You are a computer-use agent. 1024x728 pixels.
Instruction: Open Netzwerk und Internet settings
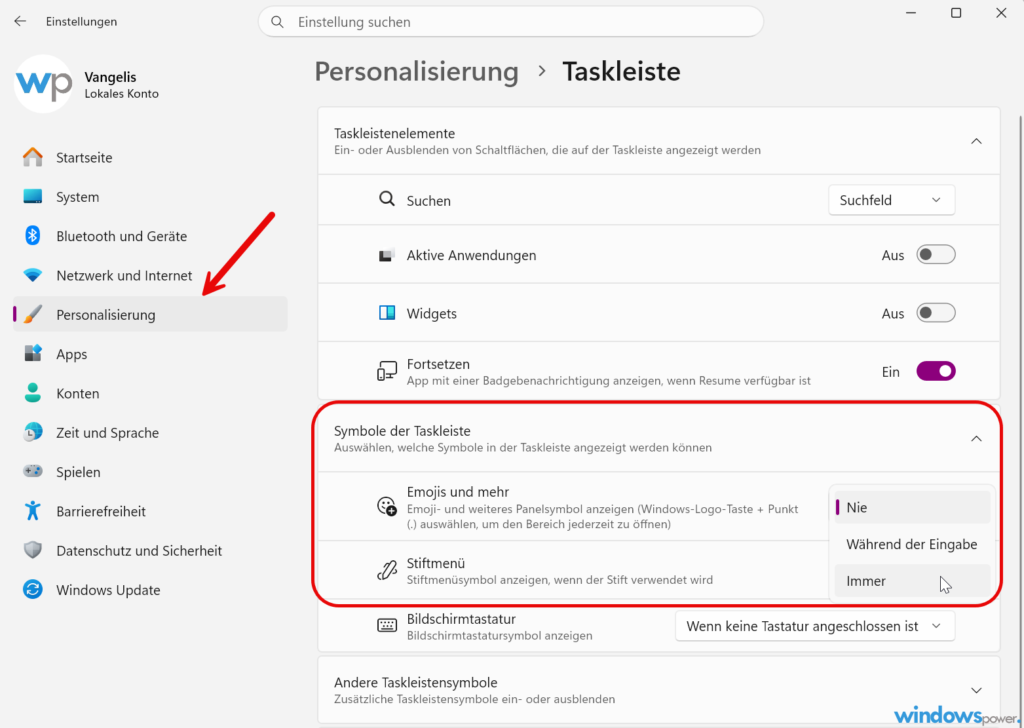150,275
